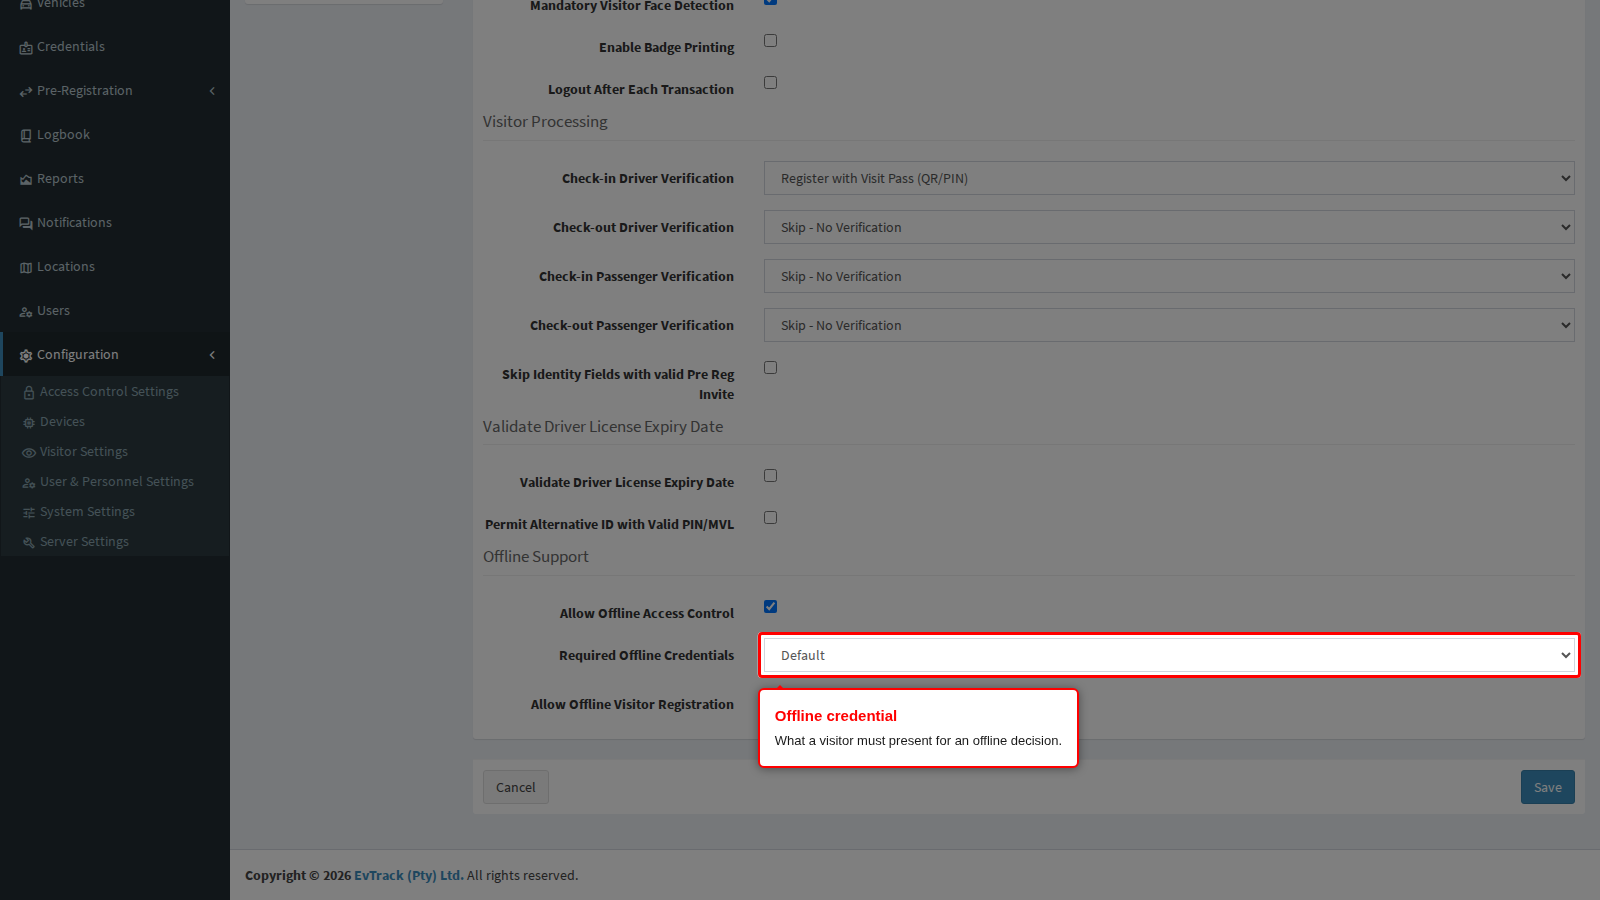Open Logbook menu item
The image size is (1600, 900).
click(115, 135)
